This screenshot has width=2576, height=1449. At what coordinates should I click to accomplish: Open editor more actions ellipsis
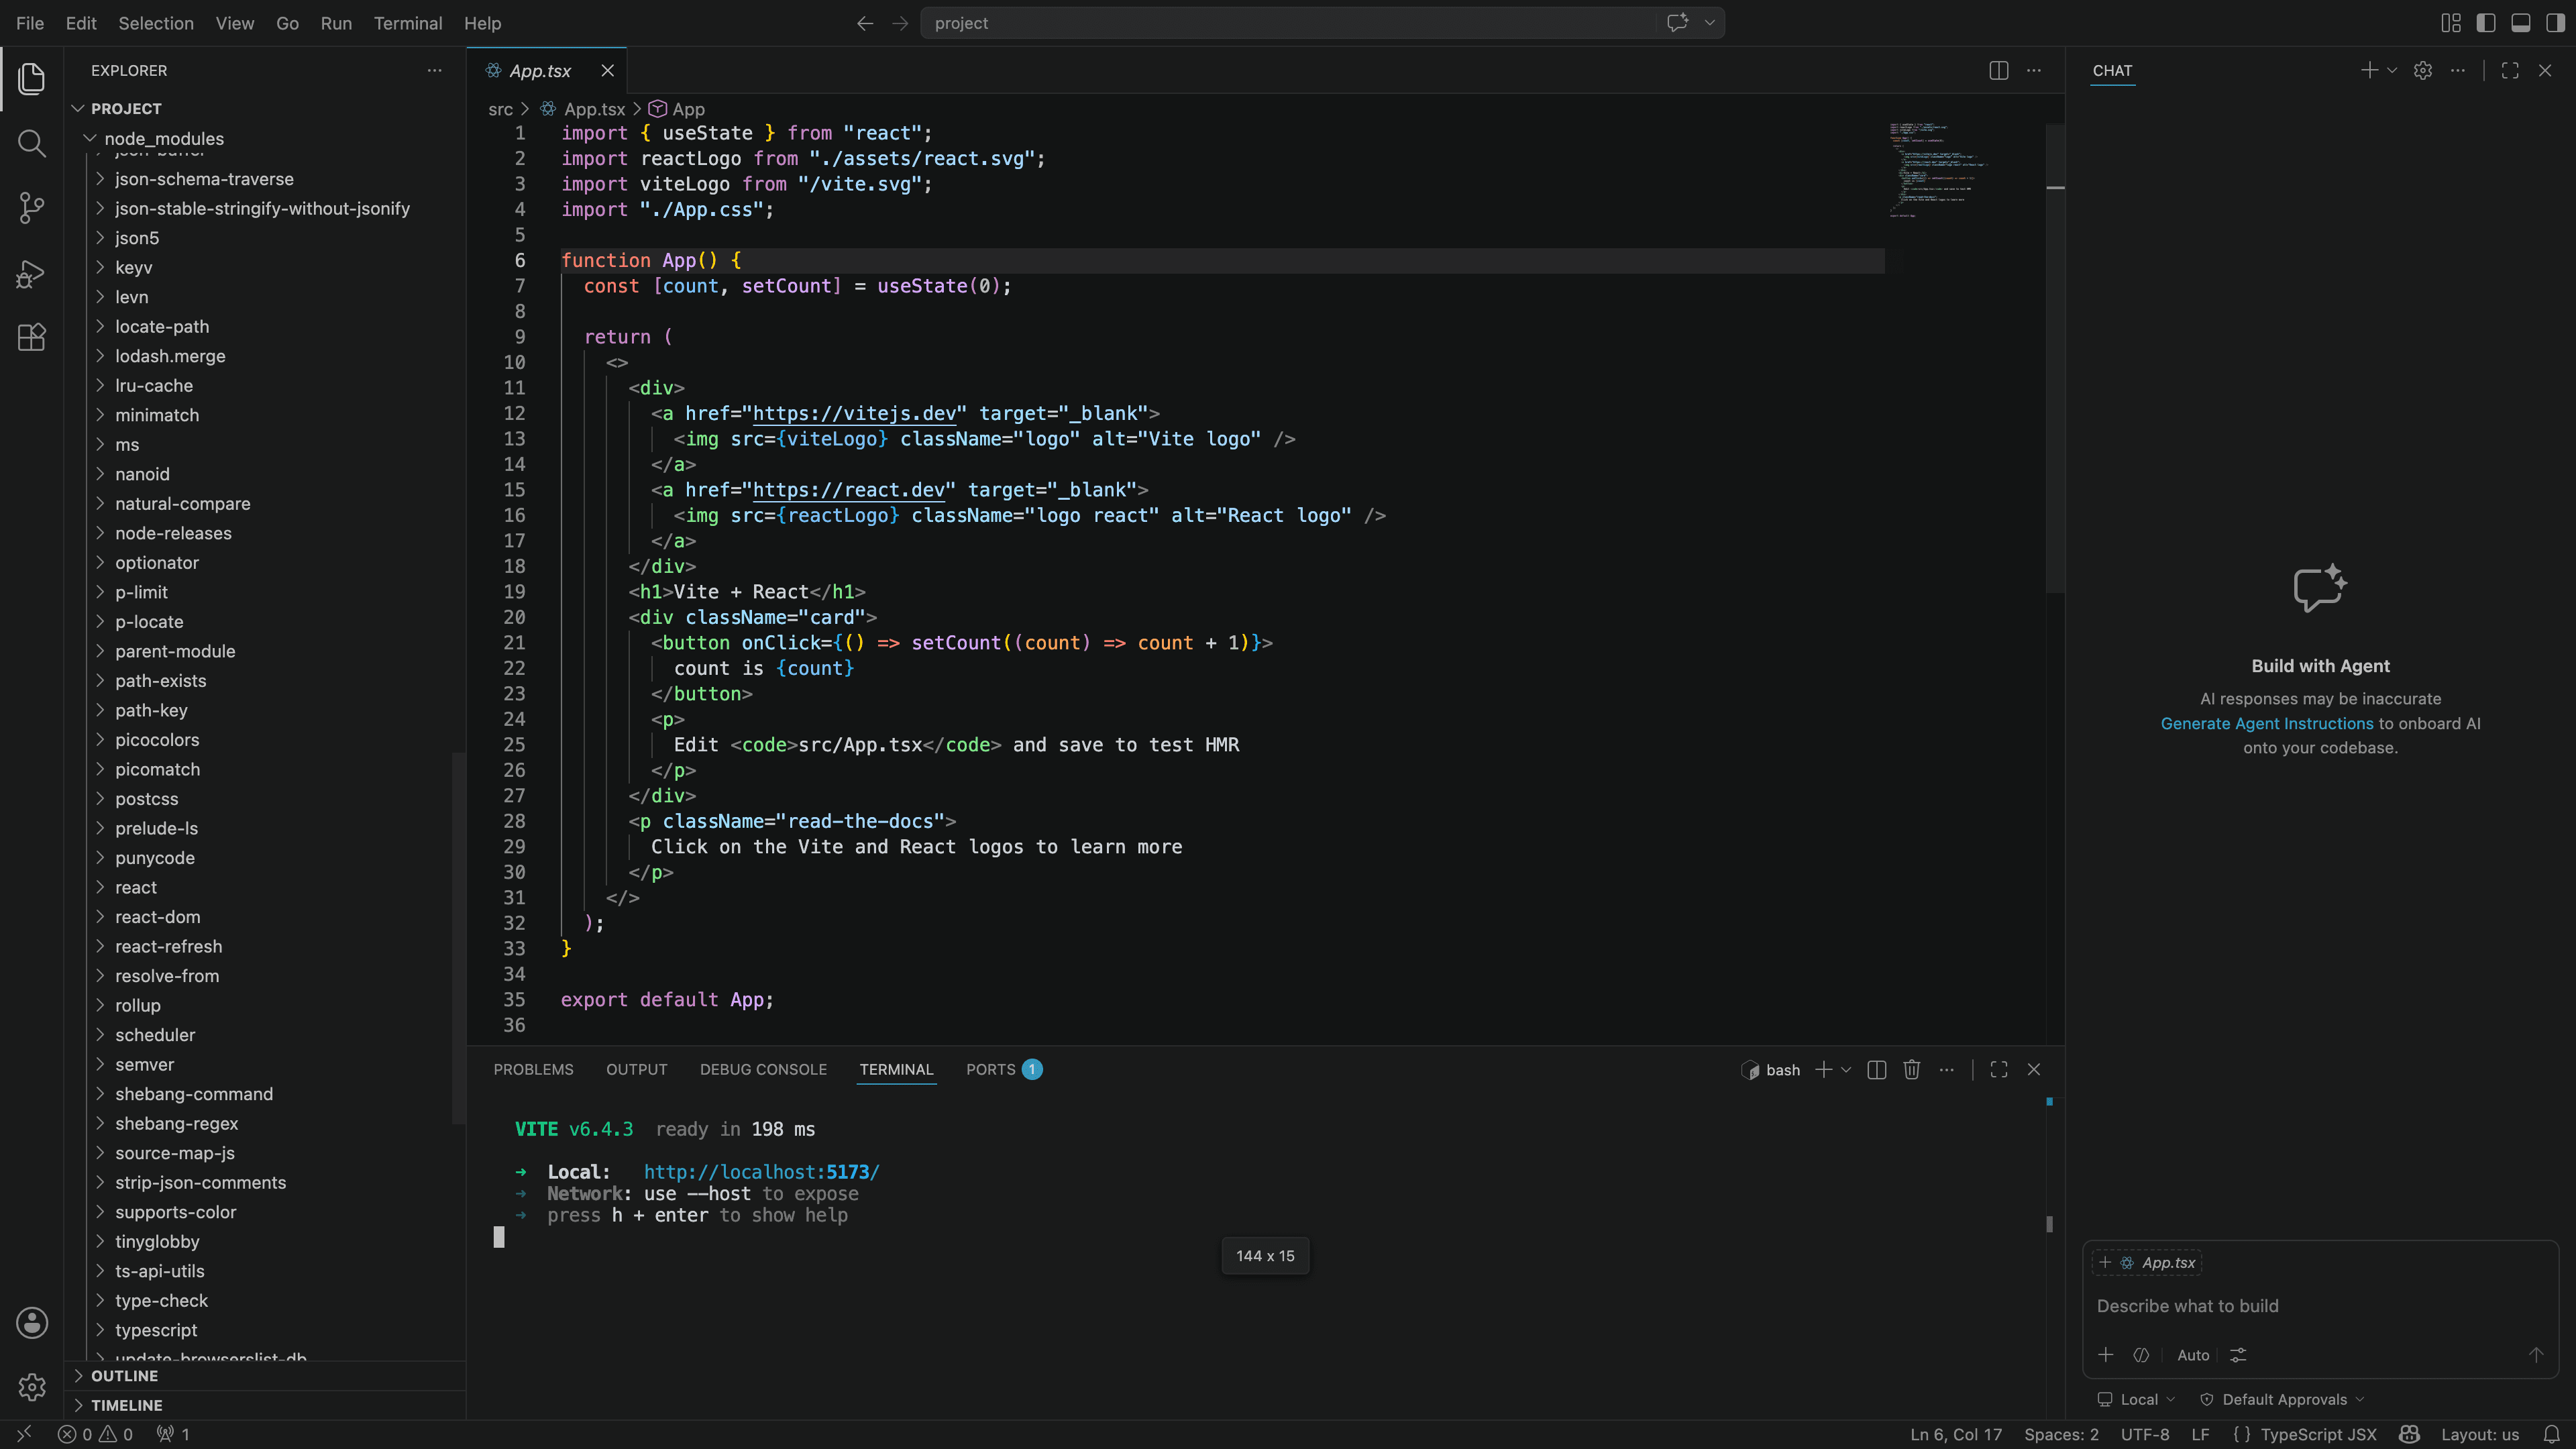pos(2034,70)
